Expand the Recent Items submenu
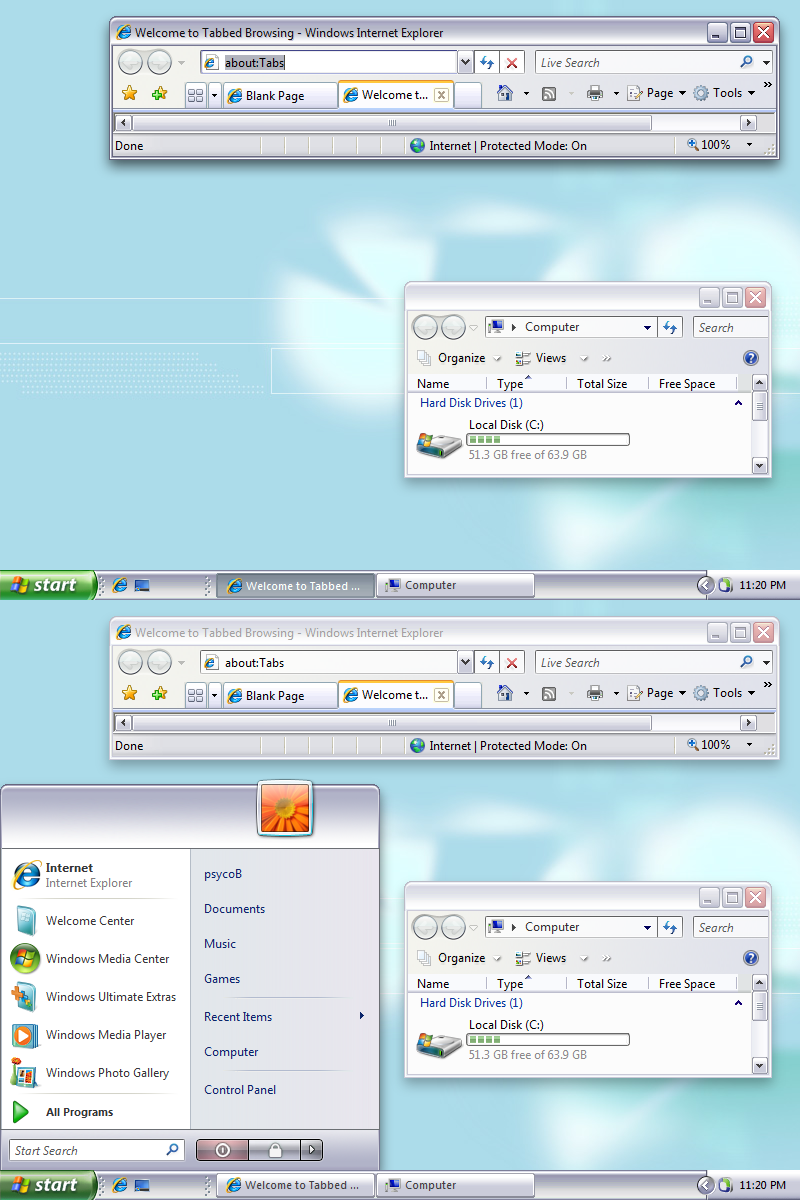 [x=283, y=1017]
